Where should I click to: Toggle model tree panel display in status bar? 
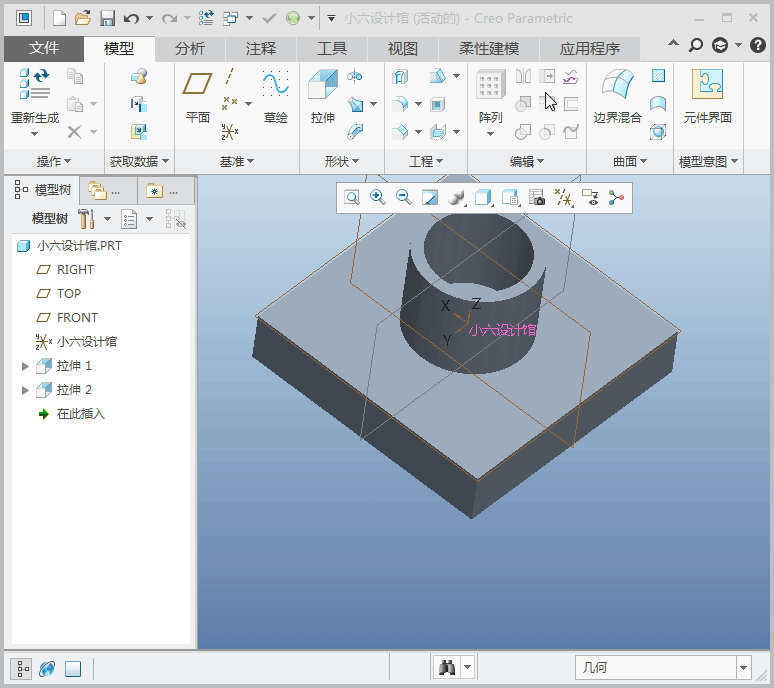click(x=22, y=668)
